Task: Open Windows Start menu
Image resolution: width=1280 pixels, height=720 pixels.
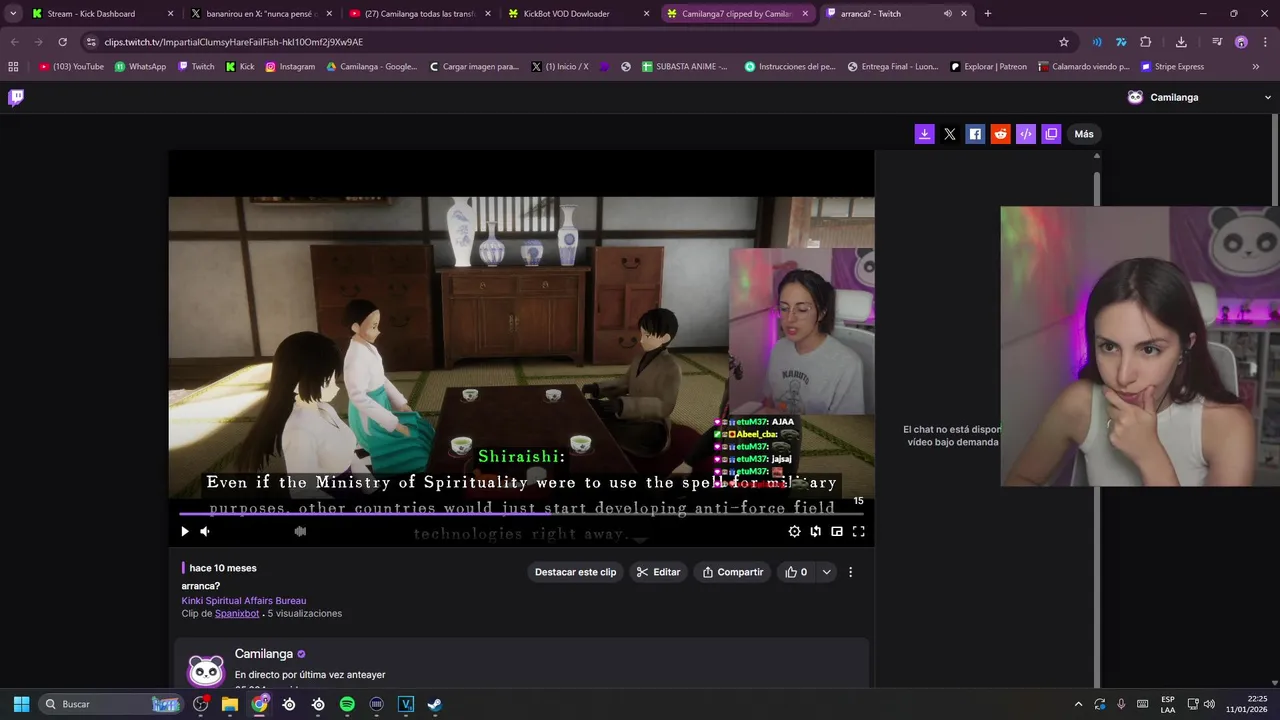Action: (21, 704)
